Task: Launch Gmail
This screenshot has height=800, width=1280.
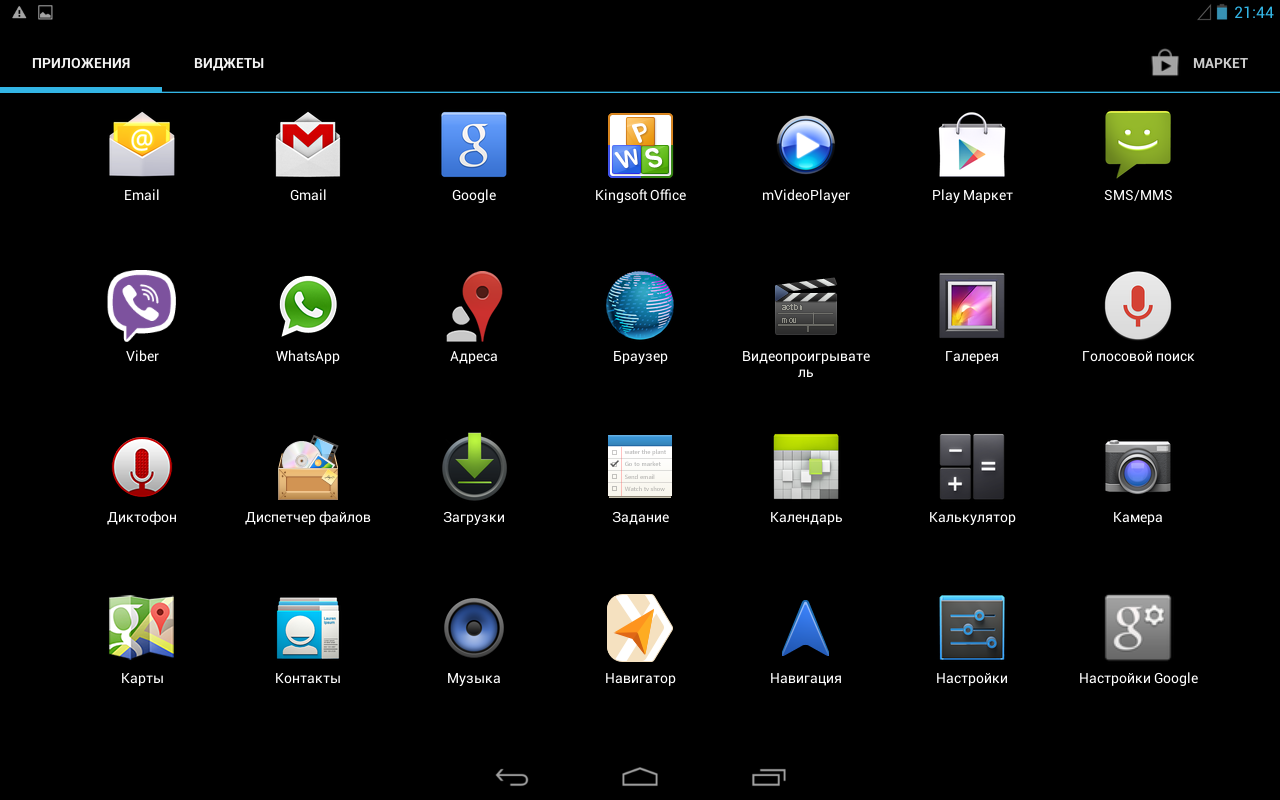Action: (308, 145)
